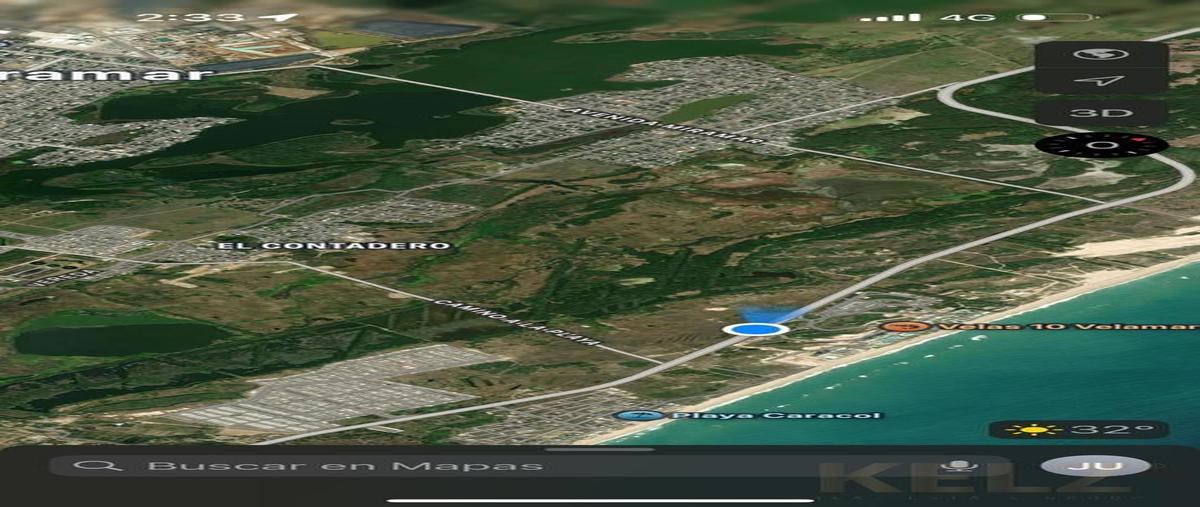
Task: Open the JU profile avatar
Action: pos(1095,466)
